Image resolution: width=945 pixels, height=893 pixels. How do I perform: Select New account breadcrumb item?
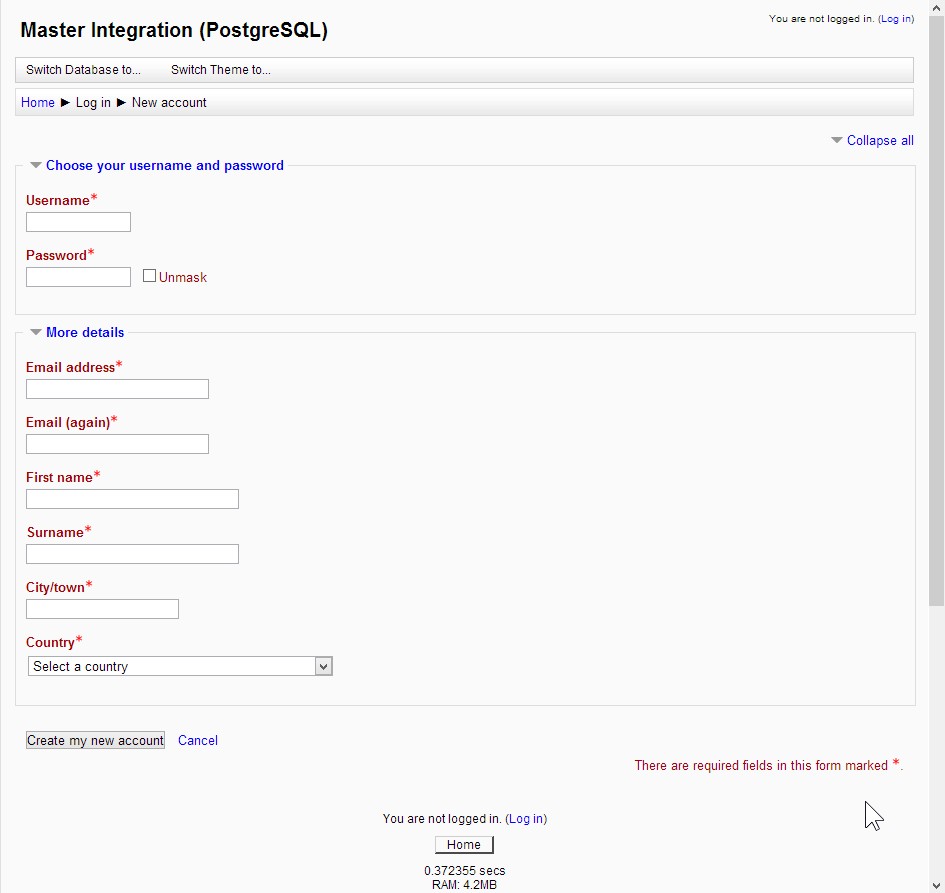(x=169, y=102)
